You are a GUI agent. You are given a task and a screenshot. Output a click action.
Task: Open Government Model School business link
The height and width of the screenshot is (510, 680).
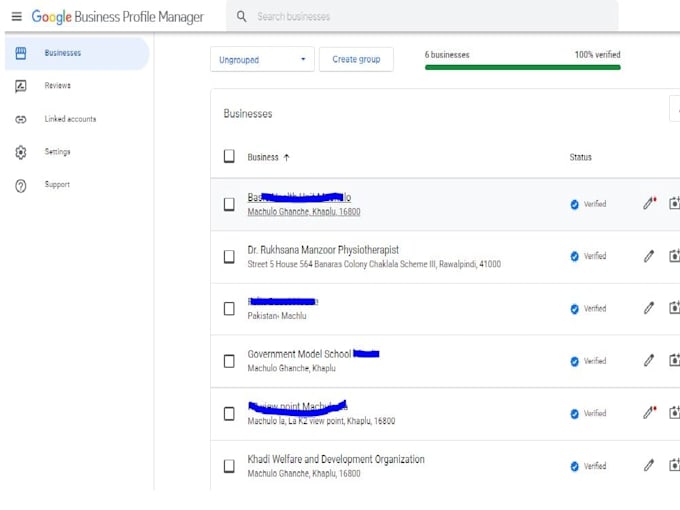pyautogui.click(x=298, y=354)
